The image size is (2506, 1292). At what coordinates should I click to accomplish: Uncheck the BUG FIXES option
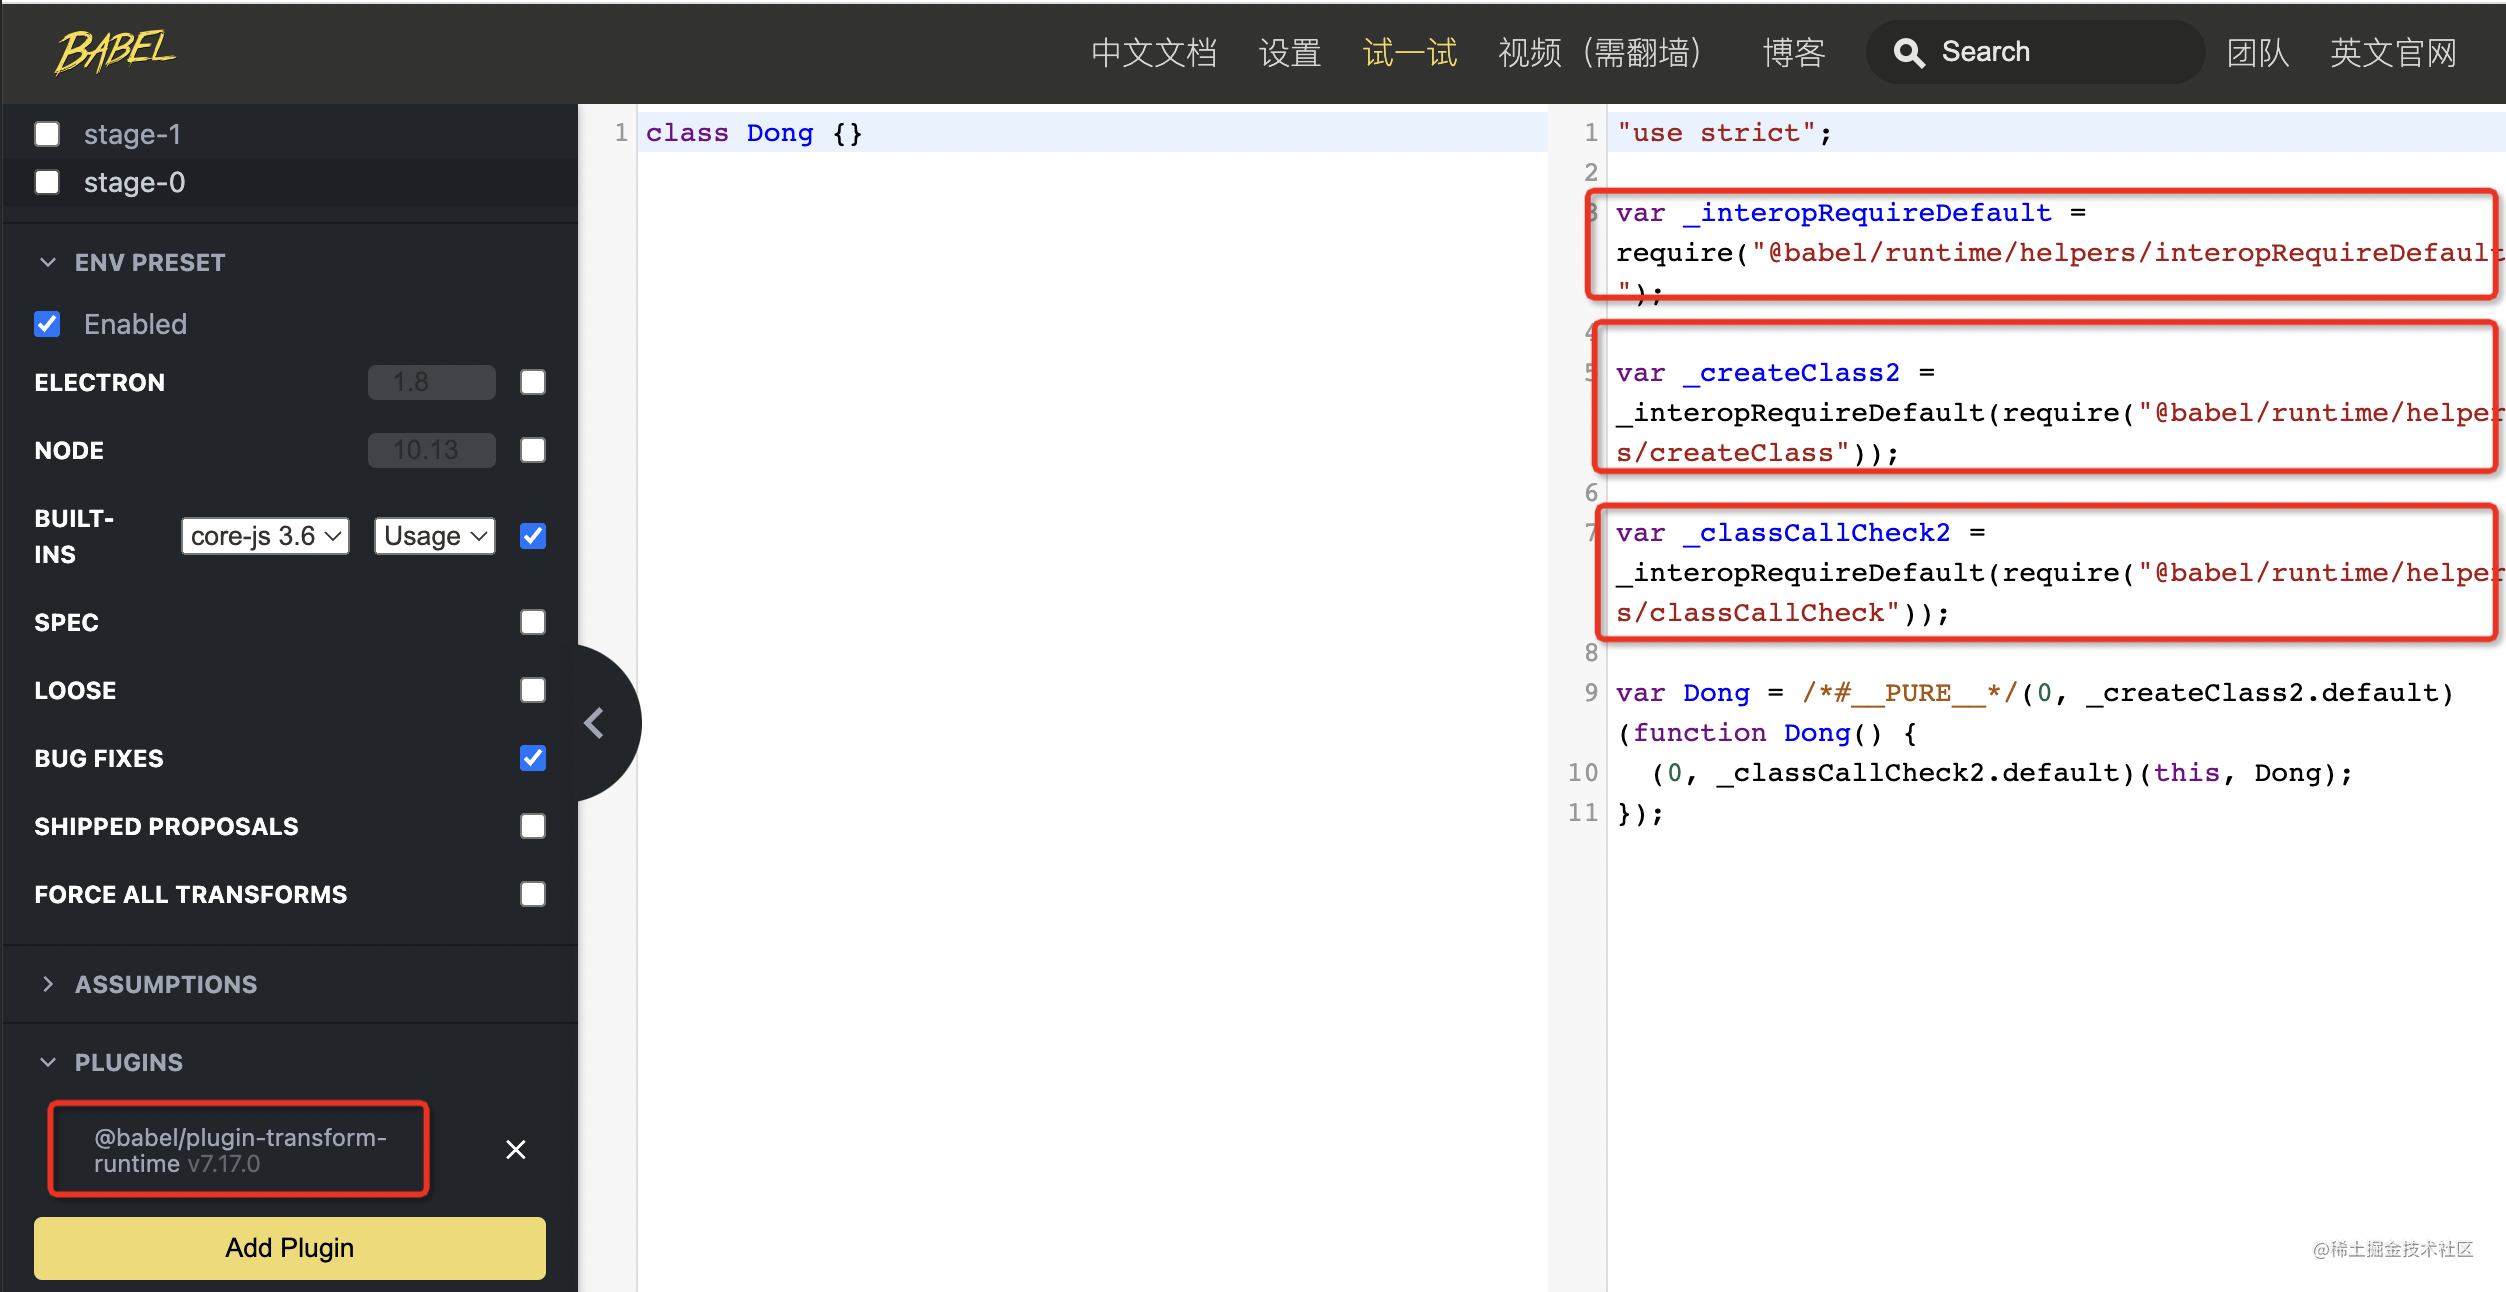pos(533,758)
